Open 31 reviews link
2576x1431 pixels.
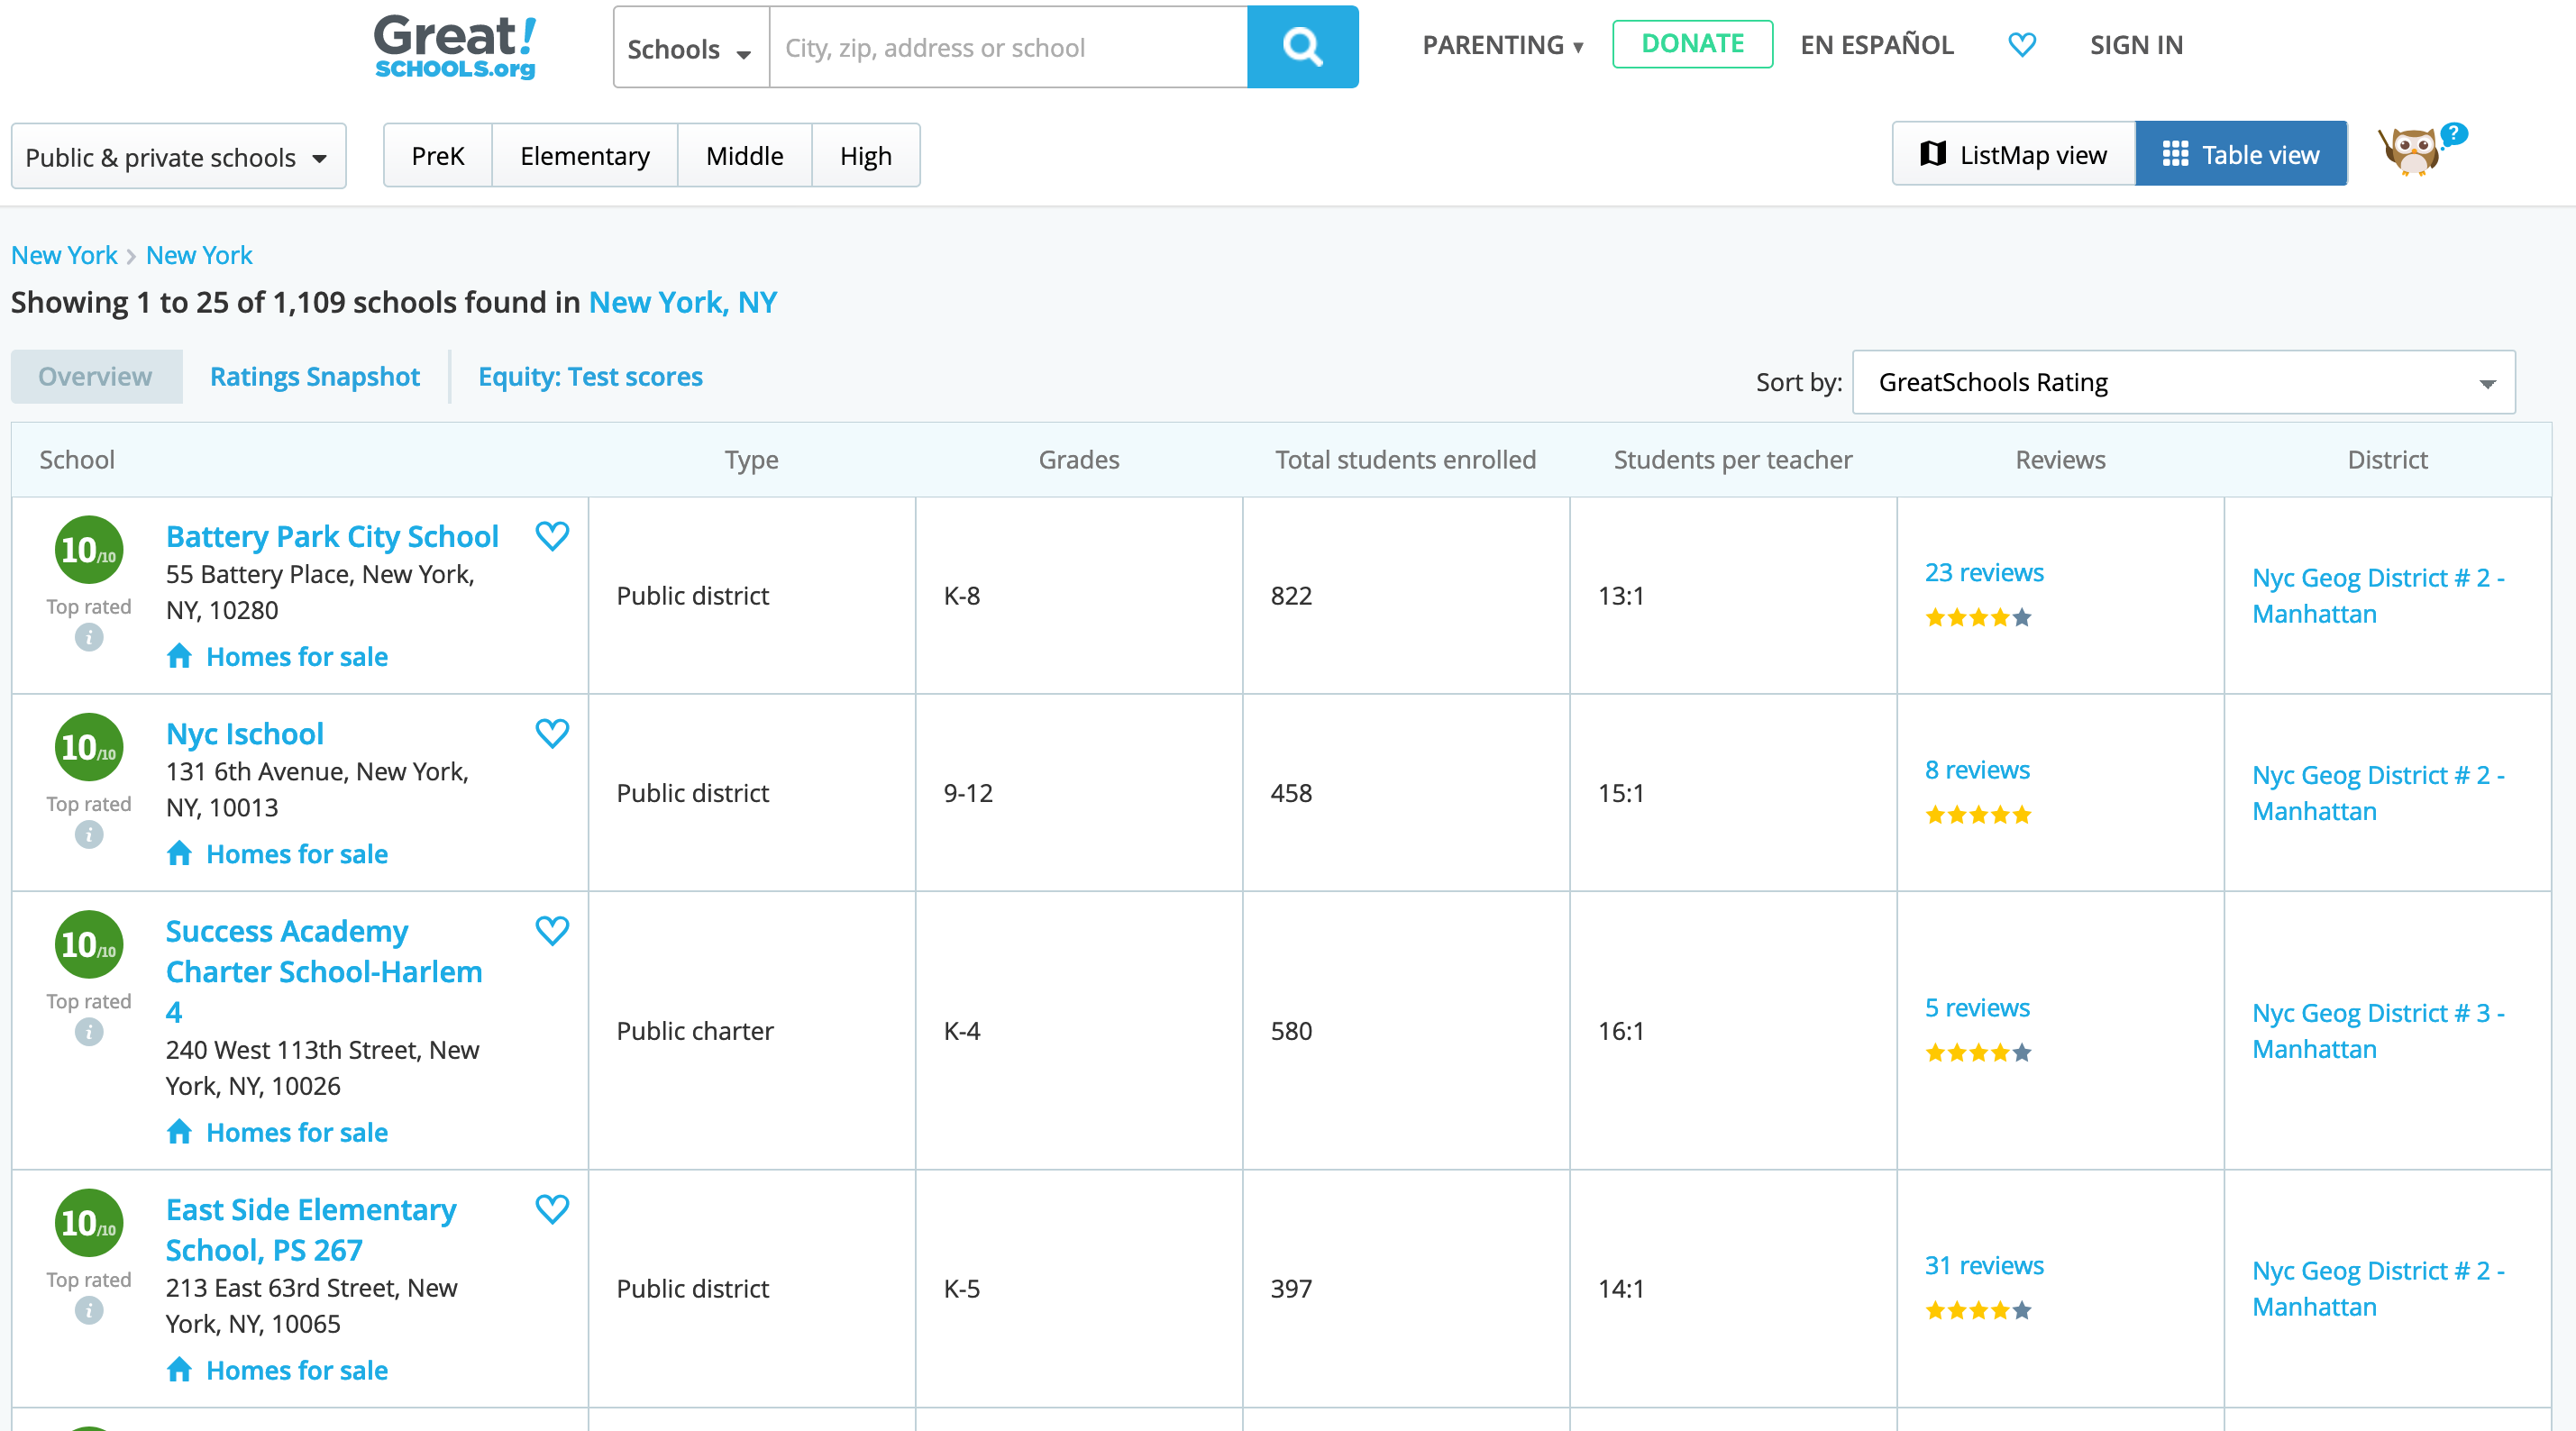(1984, 1265)
